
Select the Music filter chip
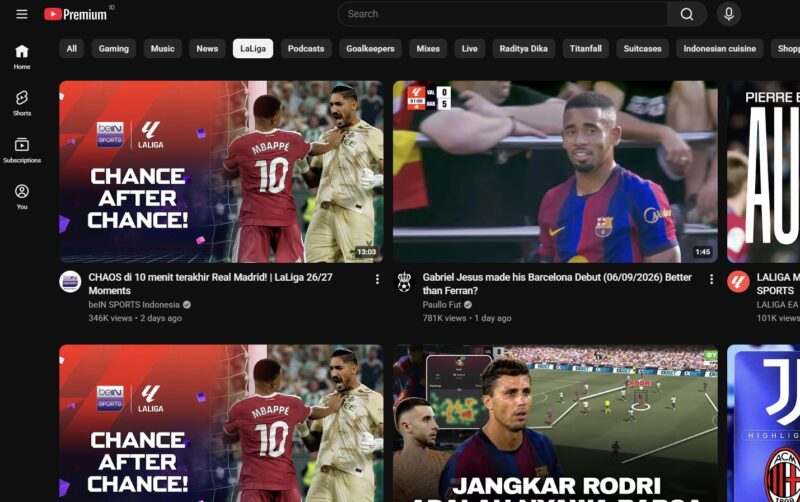pos(162,48)
